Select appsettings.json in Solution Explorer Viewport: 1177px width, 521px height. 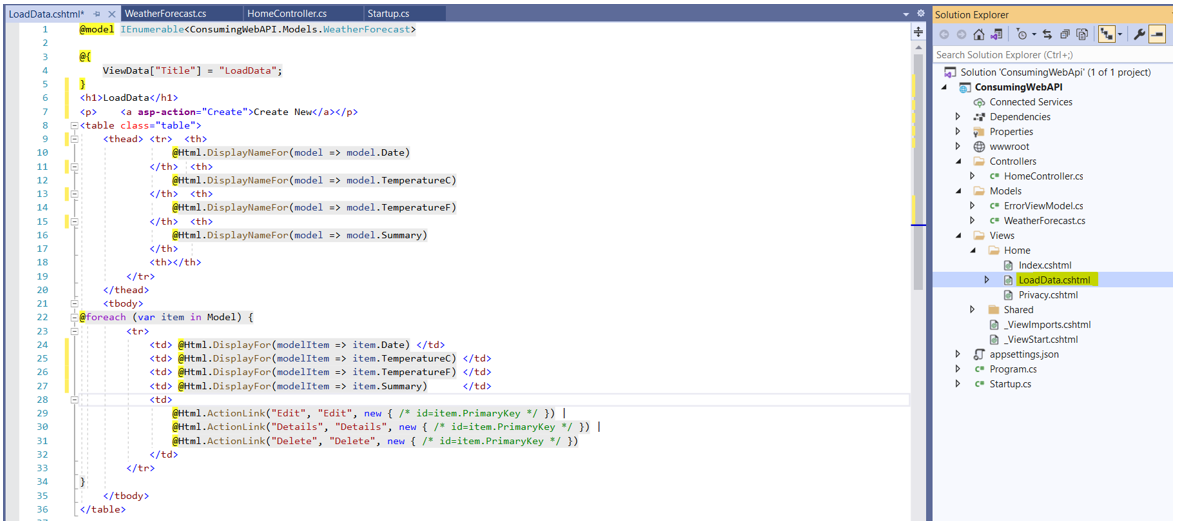coord(1024,354)
